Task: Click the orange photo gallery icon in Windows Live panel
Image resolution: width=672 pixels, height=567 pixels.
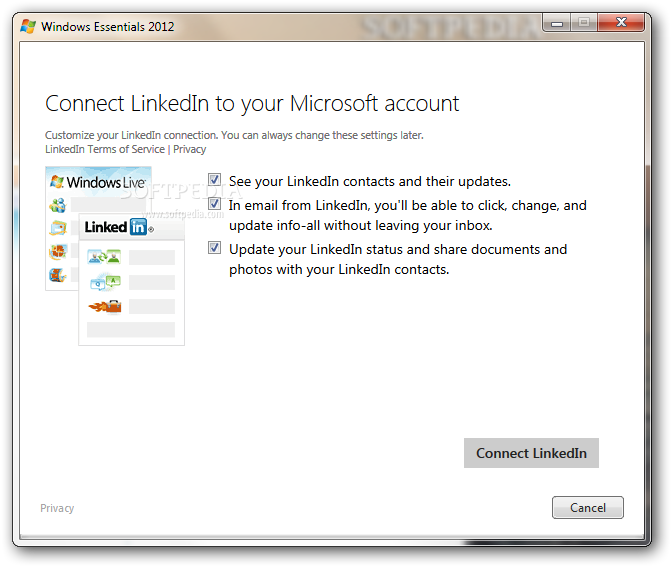Action: [x=58, y=252]
